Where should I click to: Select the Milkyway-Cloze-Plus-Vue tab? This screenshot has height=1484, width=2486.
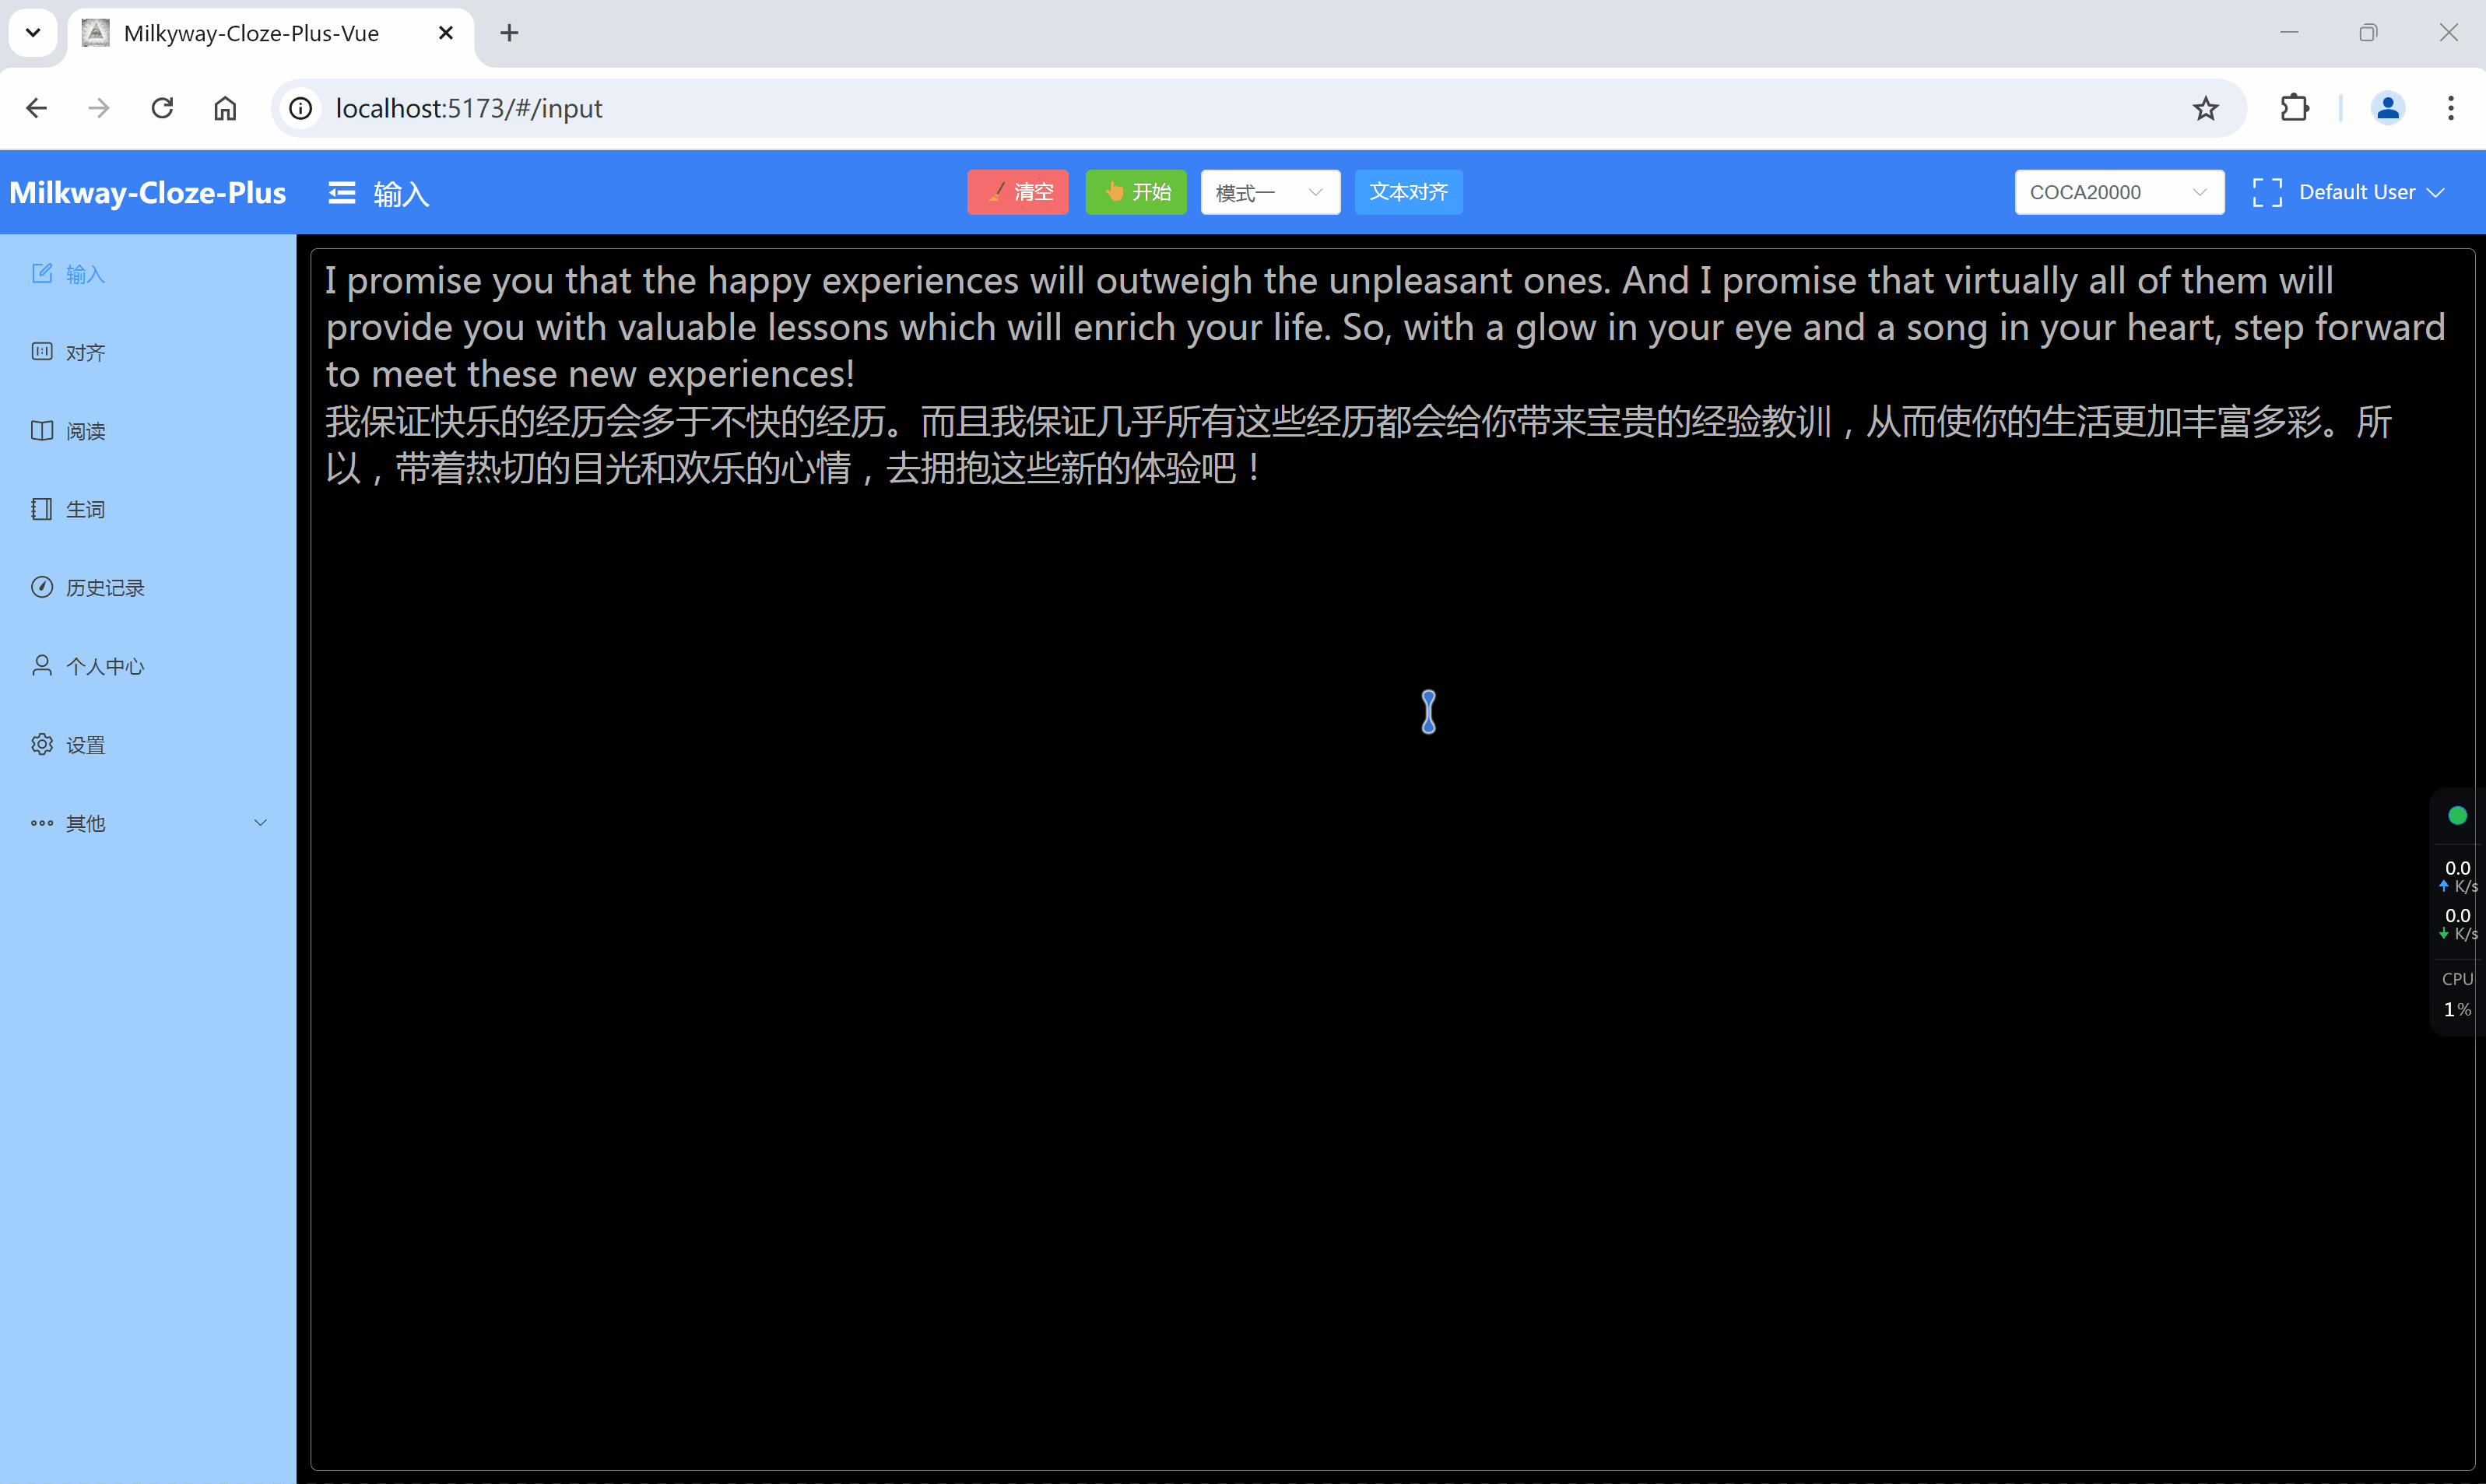coord(270,33)
